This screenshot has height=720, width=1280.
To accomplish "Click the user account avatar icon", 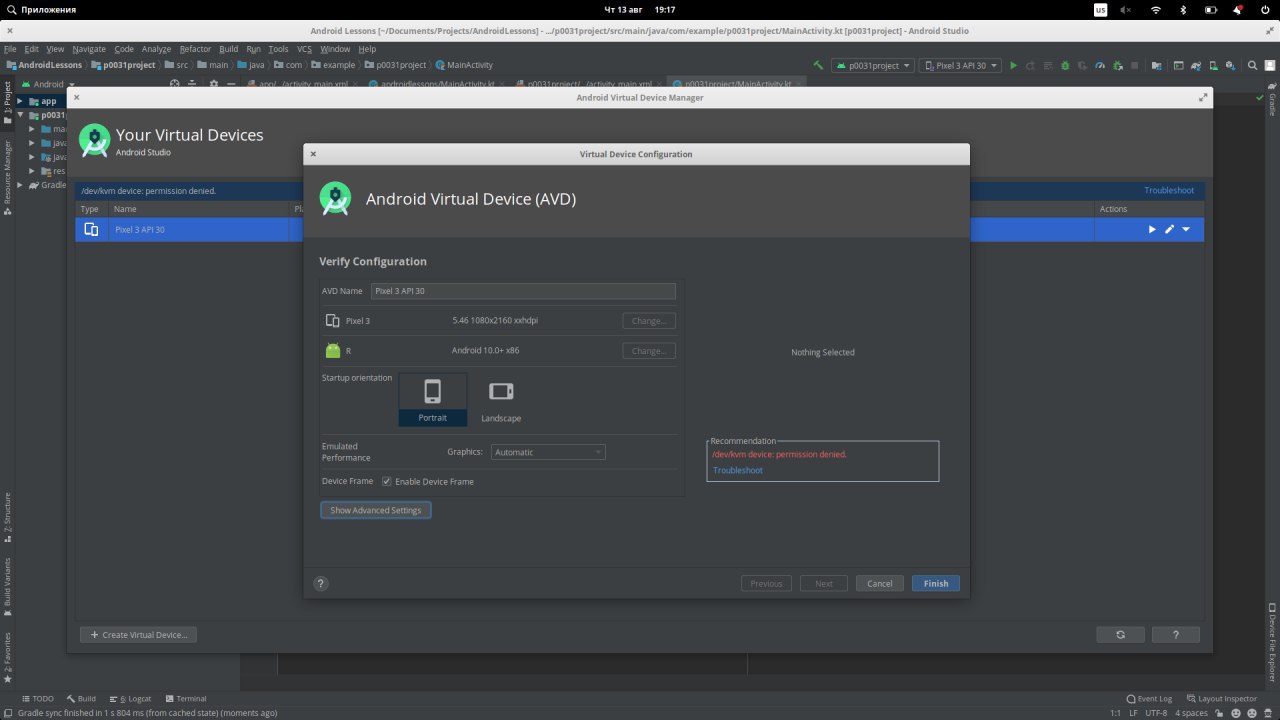I will point(1270,65).
